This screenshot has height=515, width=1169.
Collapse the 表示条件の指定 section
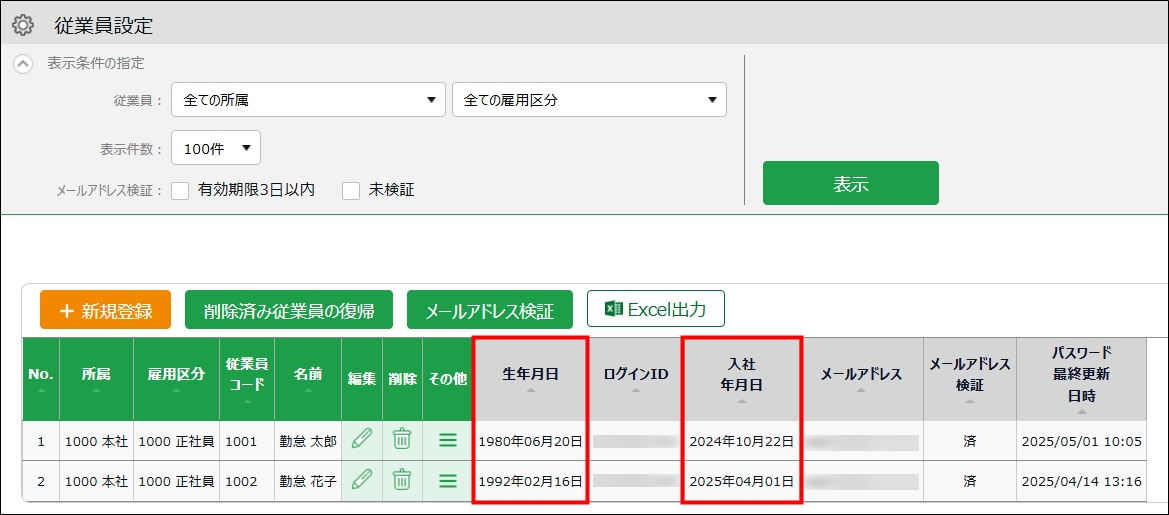23,64
